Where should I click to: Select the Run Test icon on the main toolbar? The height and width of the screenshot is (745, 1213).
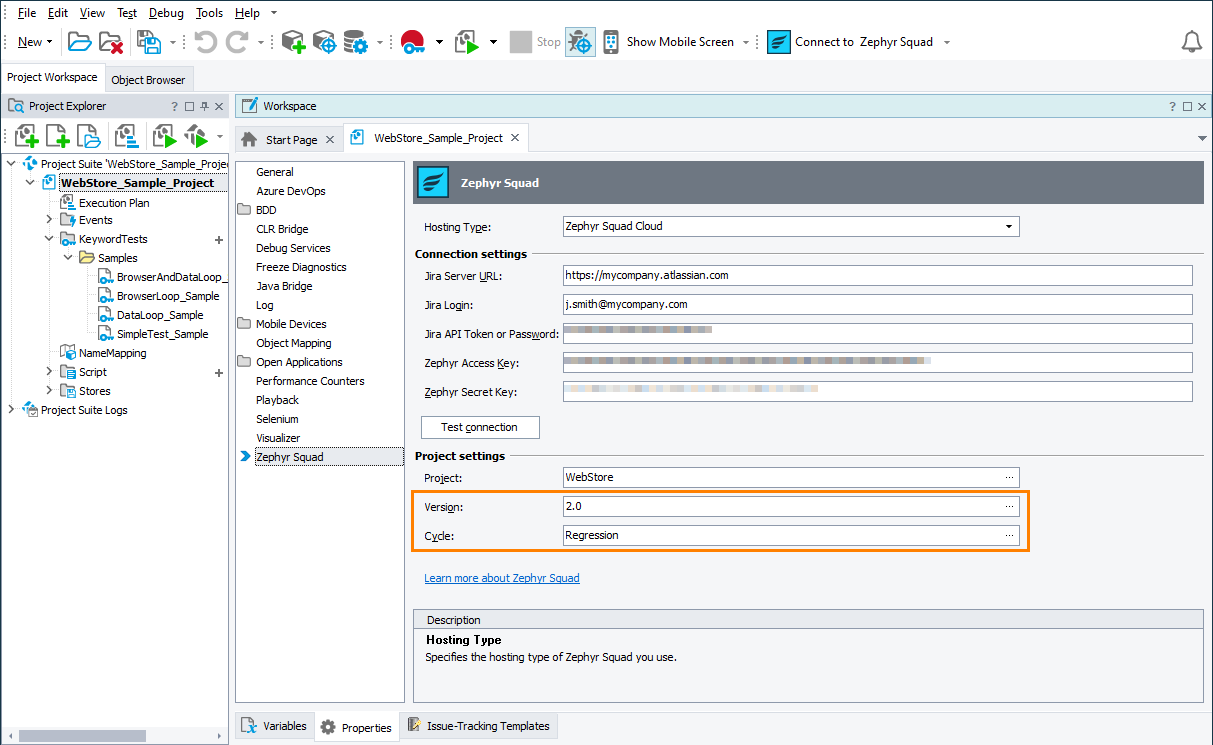coord(466,42)
